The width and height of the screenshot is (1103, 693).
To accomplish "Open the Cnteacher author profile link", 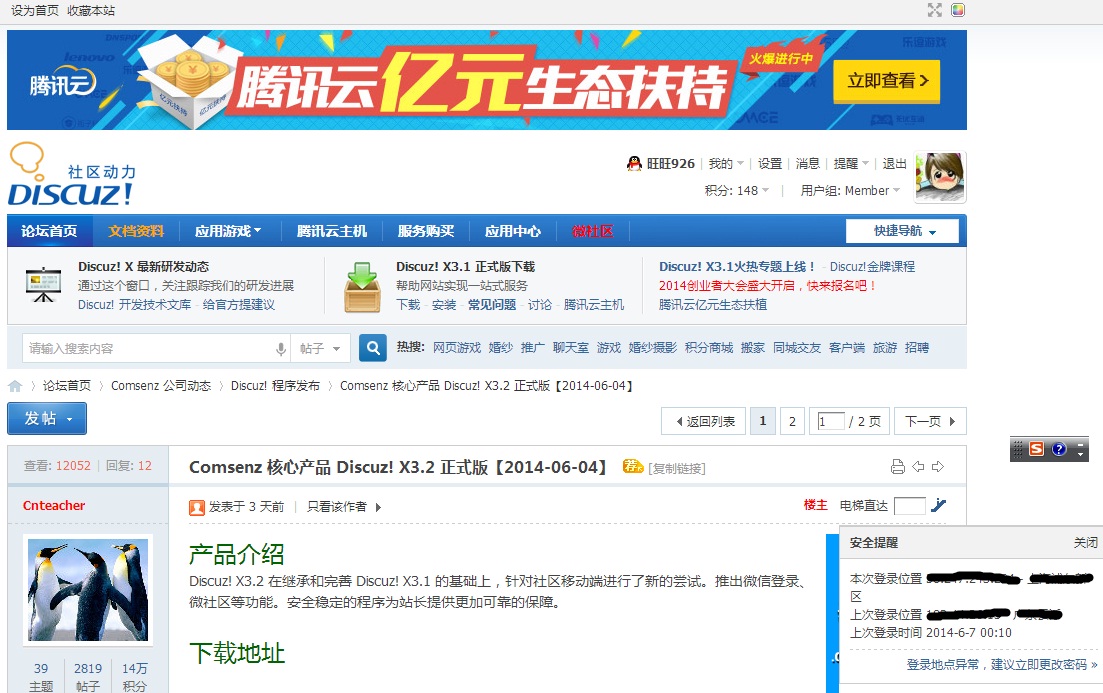I will pyautogui.click(x=53, y=505).
